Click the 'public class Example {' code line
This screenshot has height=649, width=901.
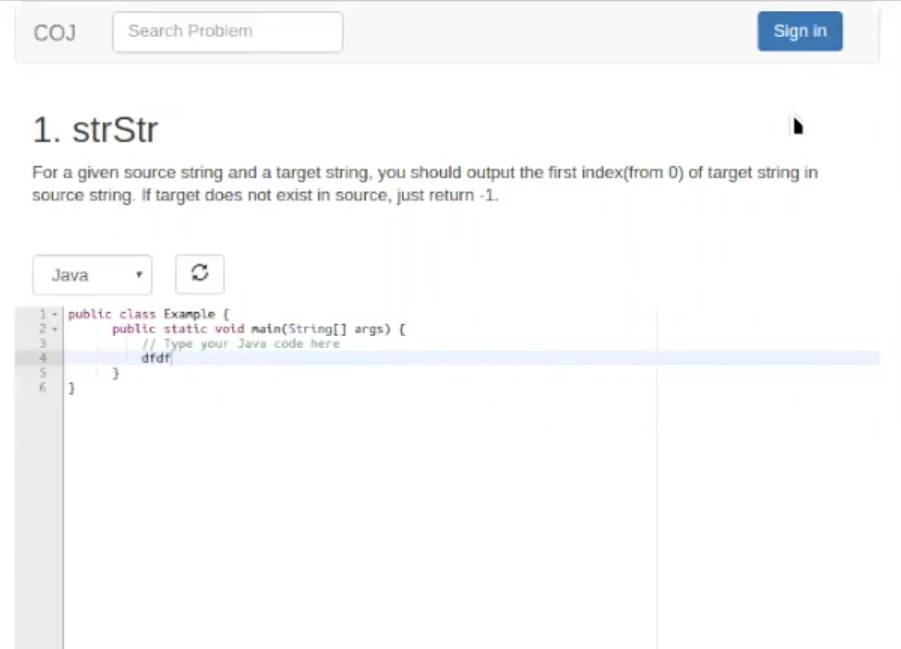click(148, 314)
